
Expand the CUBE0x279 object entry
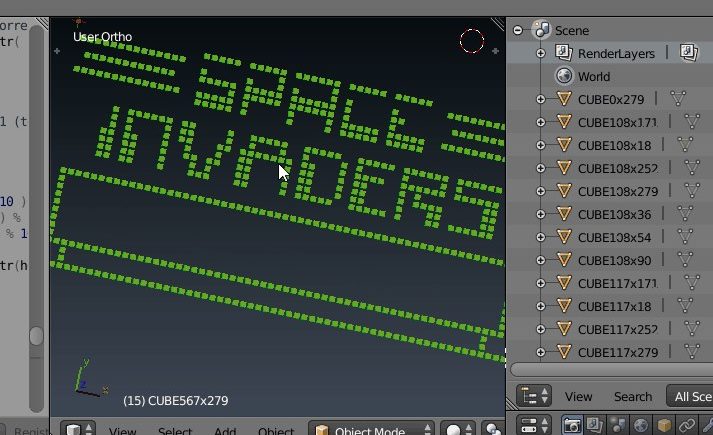pyautogui.click(x=541, y=99)
